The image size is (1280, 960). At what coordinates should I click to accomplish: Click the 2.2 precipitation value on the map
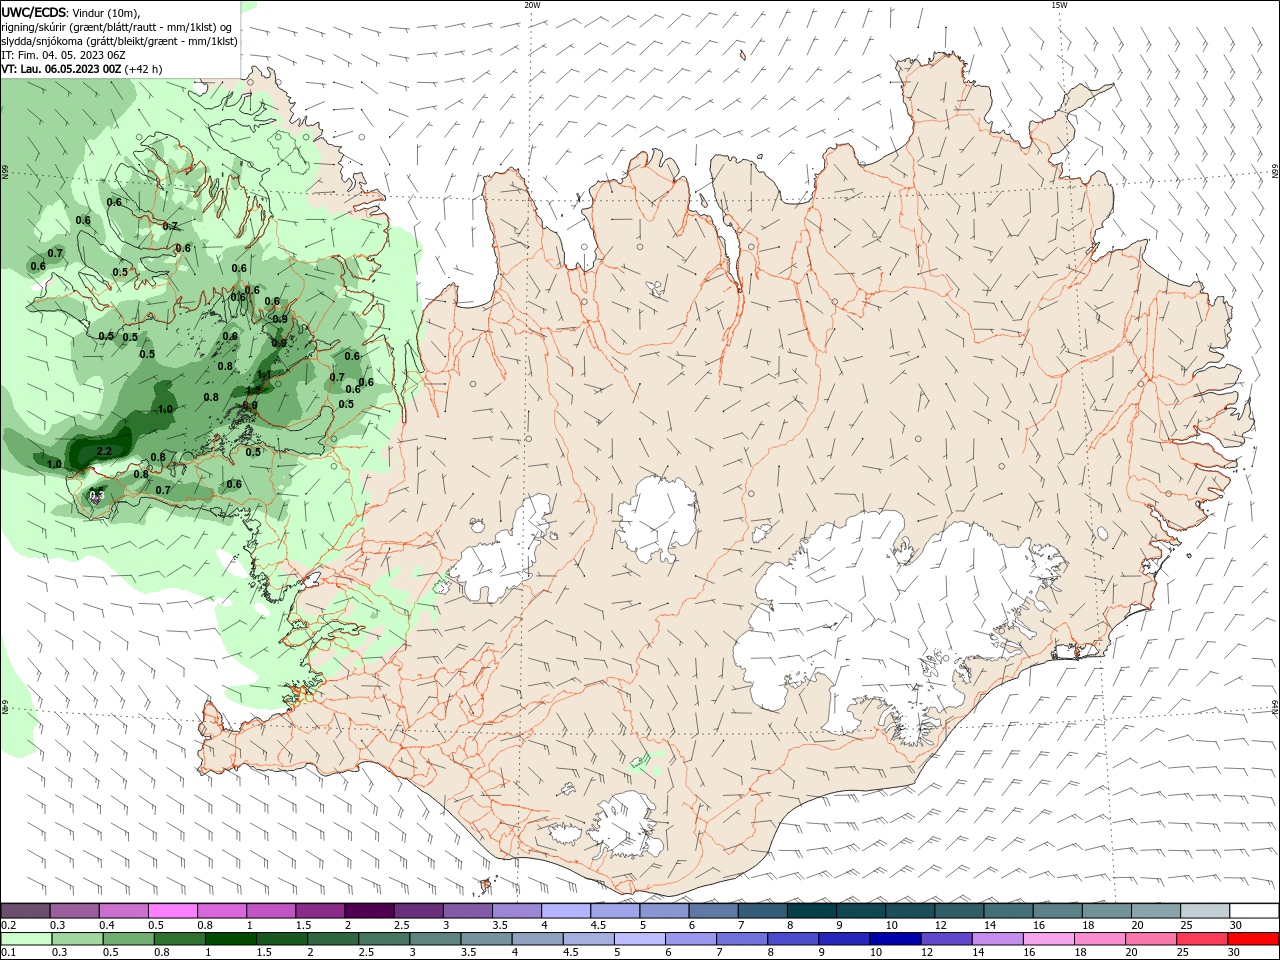click(x=104, y=451)
